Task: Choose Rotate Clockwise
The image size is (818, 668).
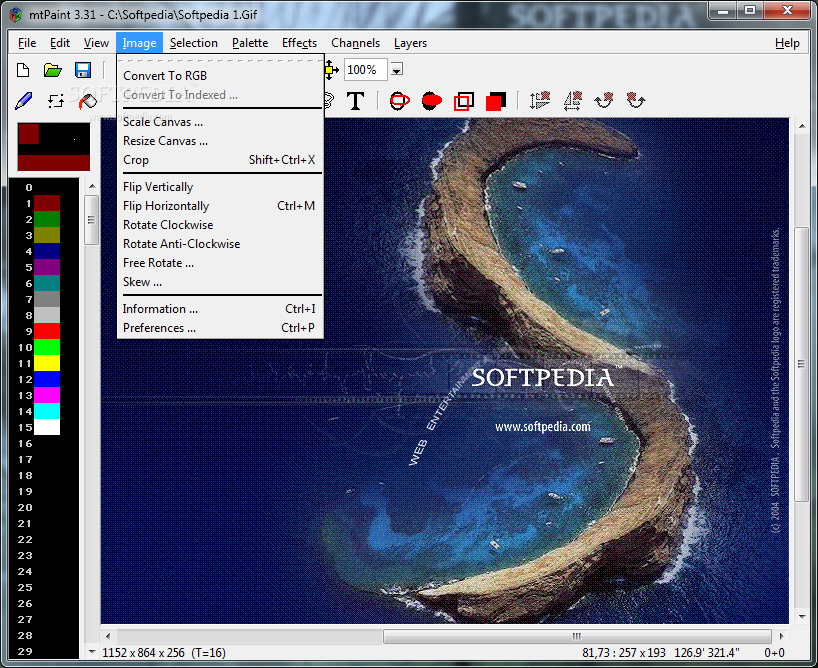Action: [220, 225]
